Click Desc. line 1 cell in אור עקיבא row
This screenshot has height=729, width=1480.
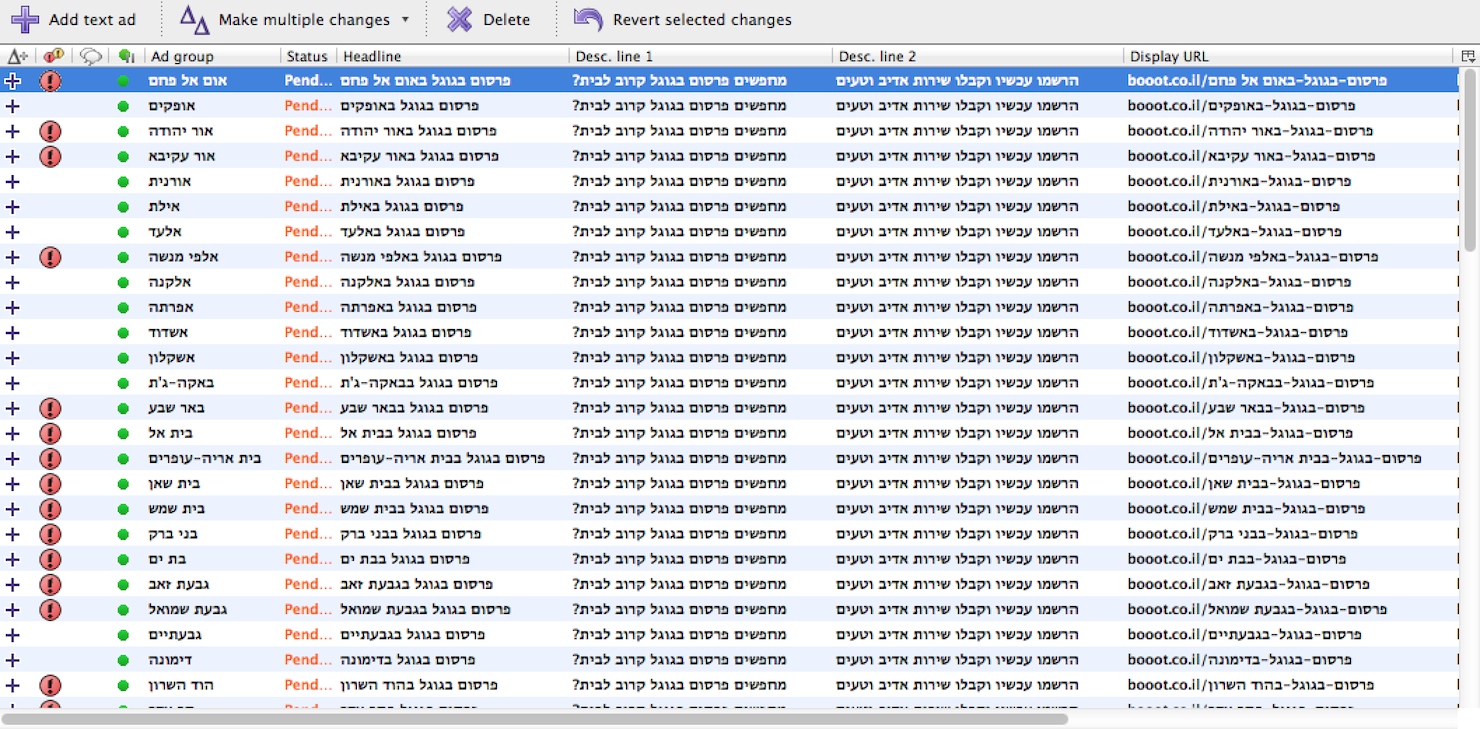[x=679, y=156]
